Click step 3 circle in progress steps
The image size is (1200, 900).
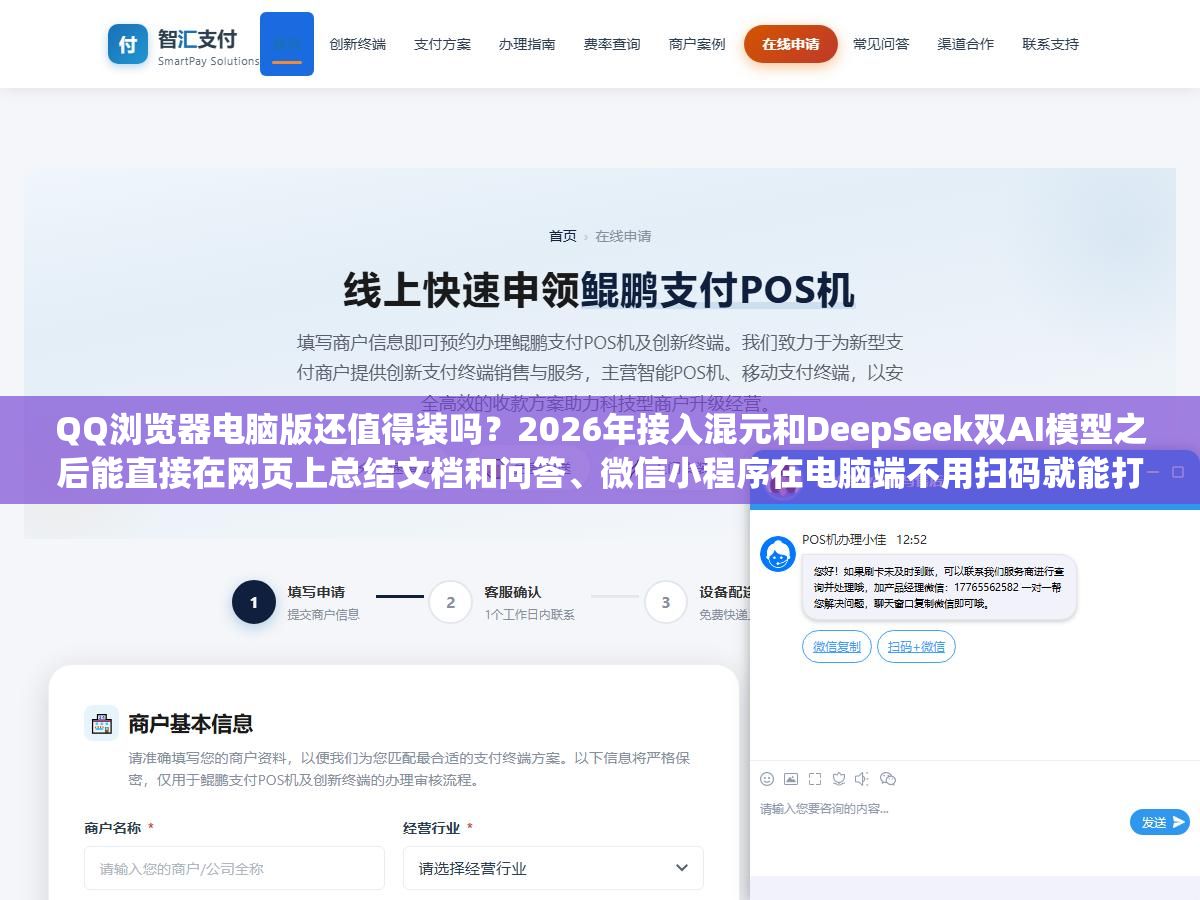[666, 602]
